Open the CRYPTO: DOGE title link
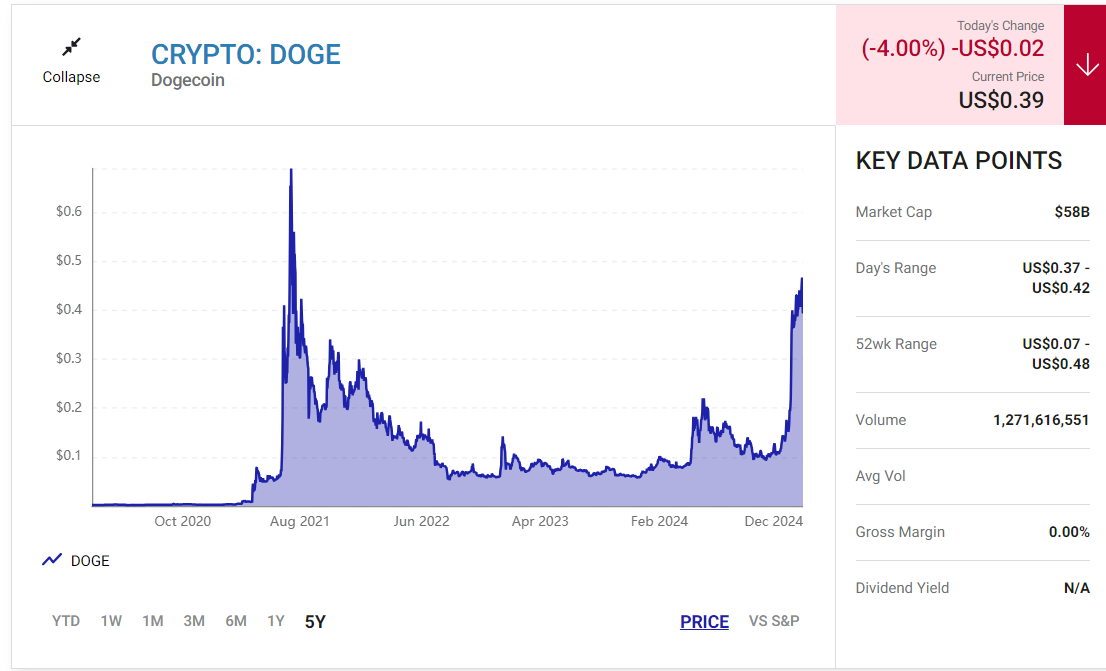This screenshot has width=1106, height=671. click(x=245, y=54)
